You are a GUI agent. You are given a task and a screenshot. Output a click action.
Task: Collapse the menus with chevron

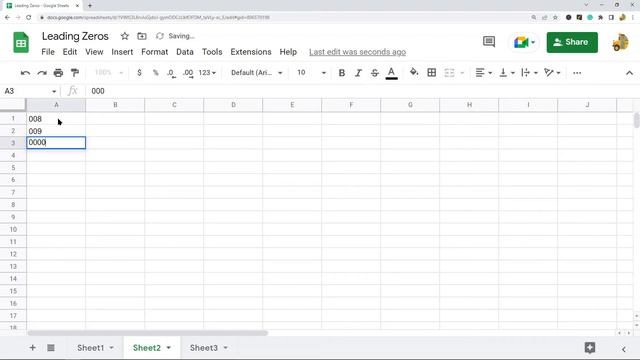629,73
